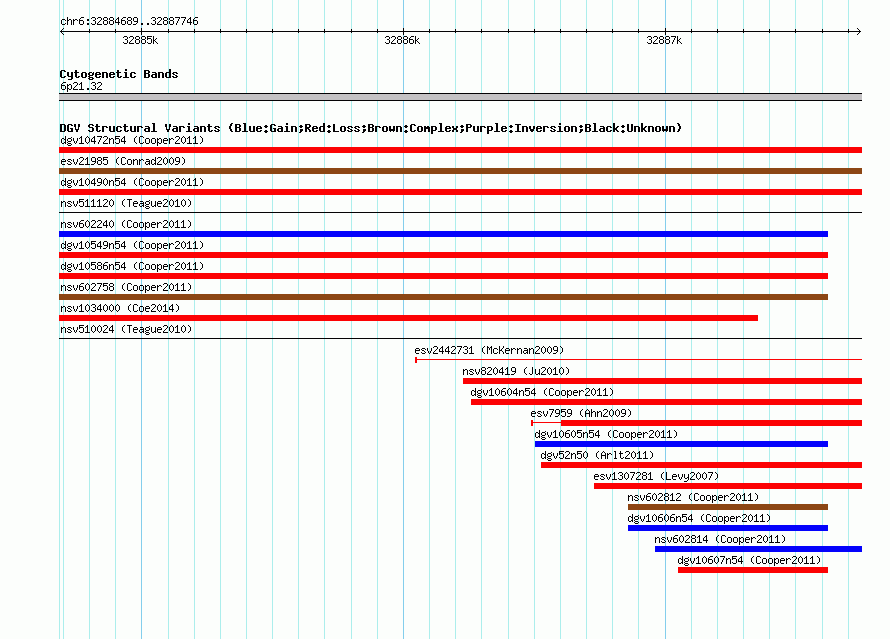890x639 pixels.
Task: Open the dgv10607n54 (Cooper2011) label
Action: (x=749, y=560)
